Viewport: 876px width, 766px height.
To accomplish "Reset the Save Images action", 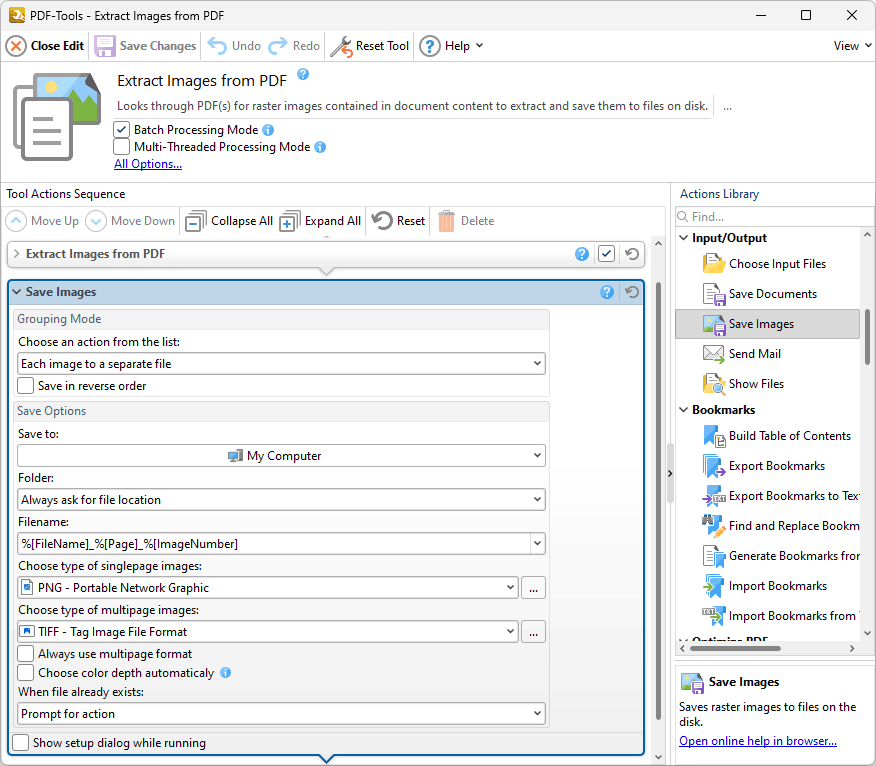I will point(632,292).
